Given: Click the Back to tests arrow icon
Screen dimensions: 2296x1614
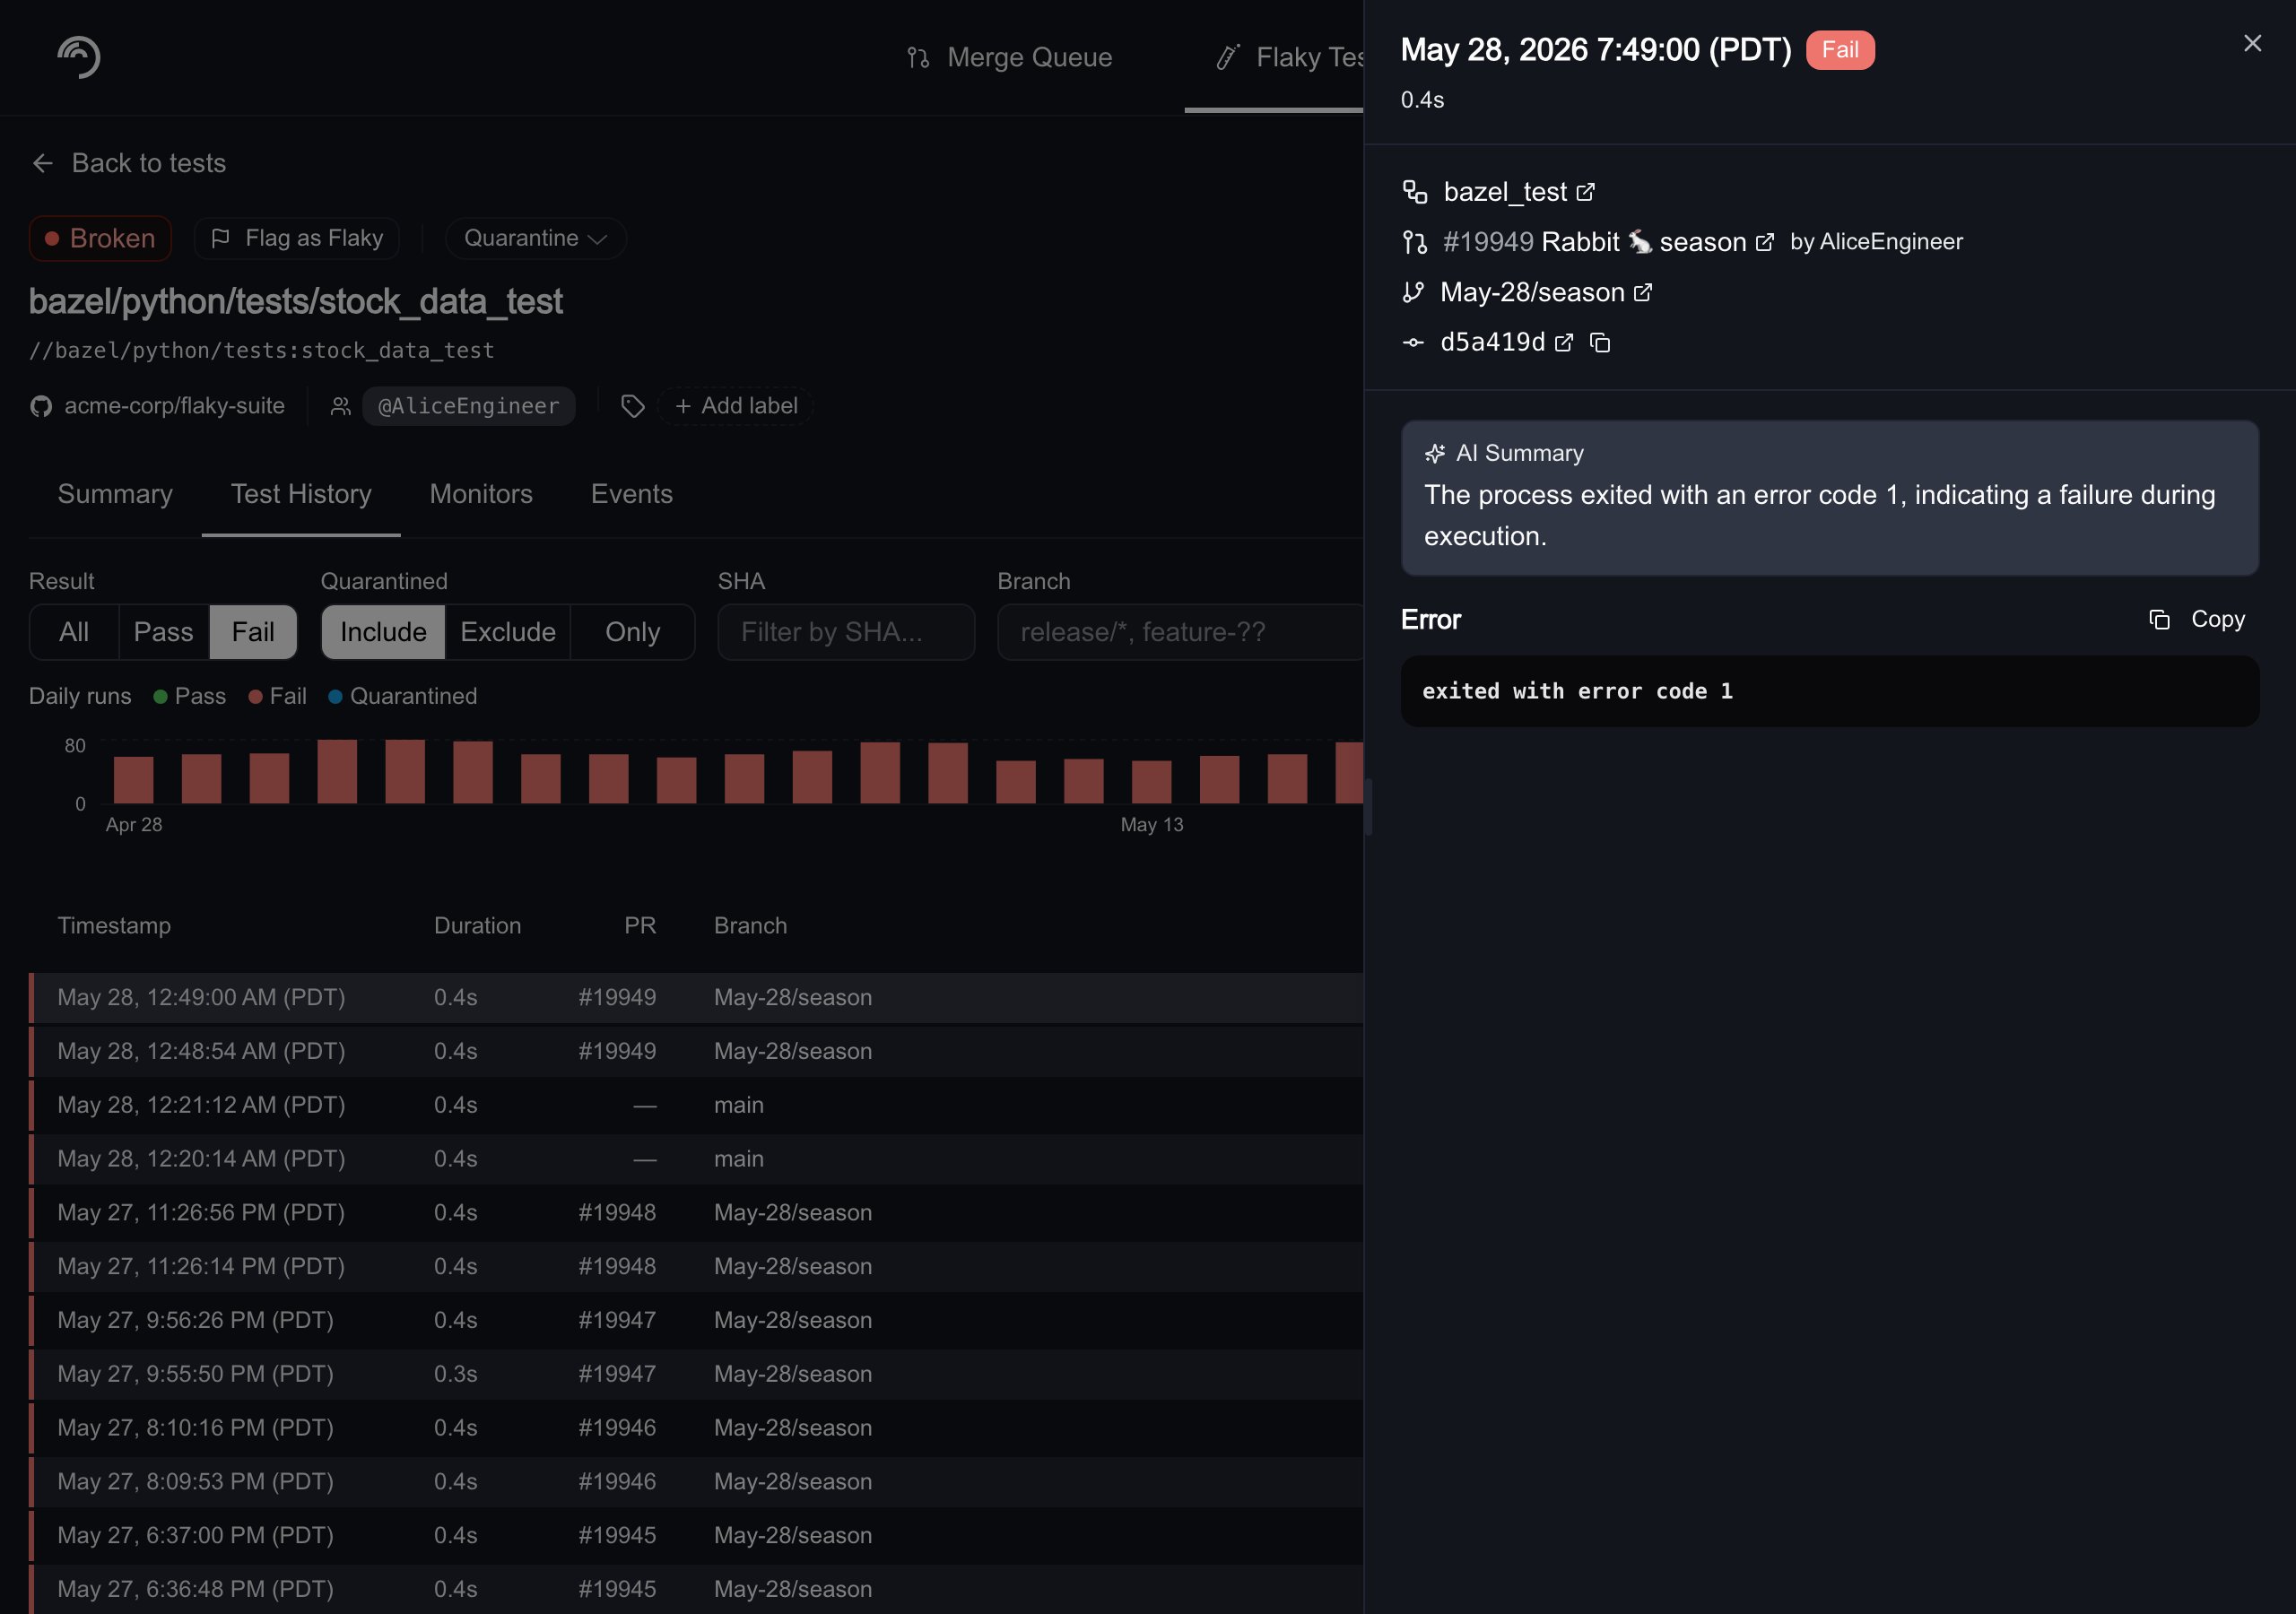Looking at the screenshot, I should point(43,163).
